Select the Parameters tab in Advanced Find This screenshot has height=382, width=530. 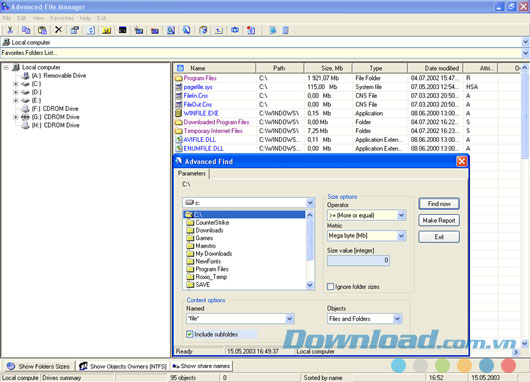coord(192,173)
